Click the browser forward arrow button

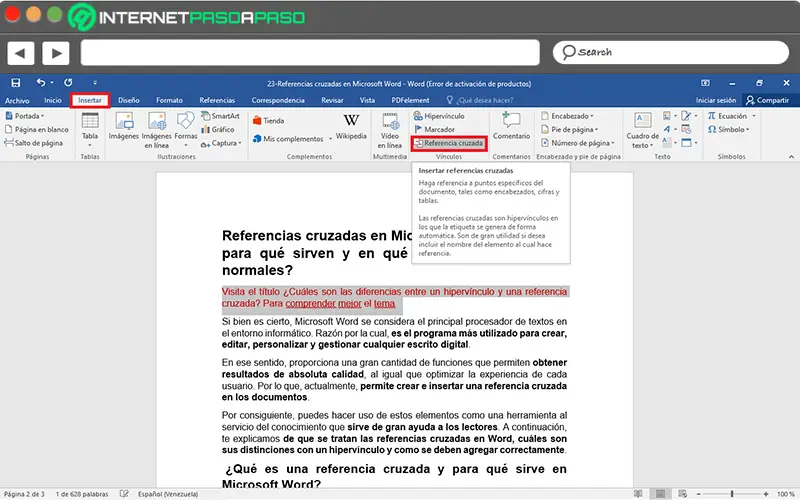pyautogui.click(x=56, y=53)
